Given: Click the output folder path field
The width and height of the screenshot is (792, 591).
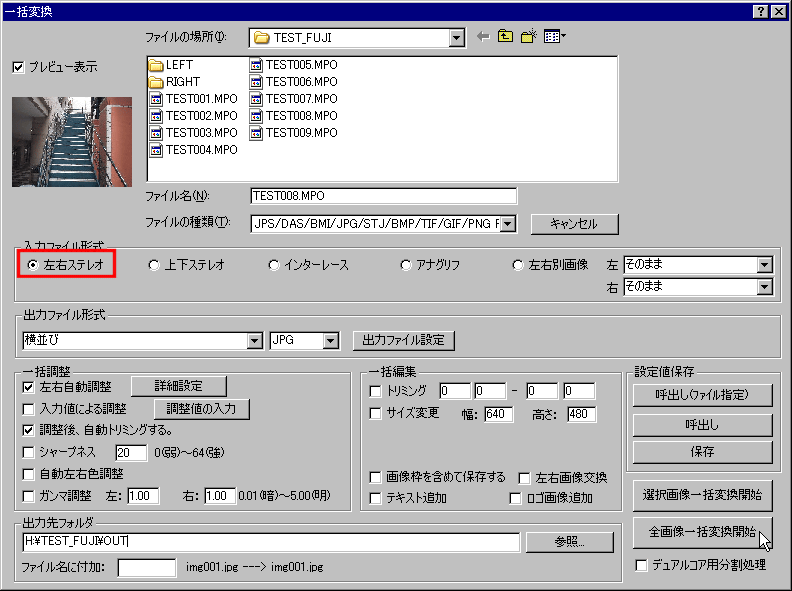Looking at the screenshot, I should [271, 542].
